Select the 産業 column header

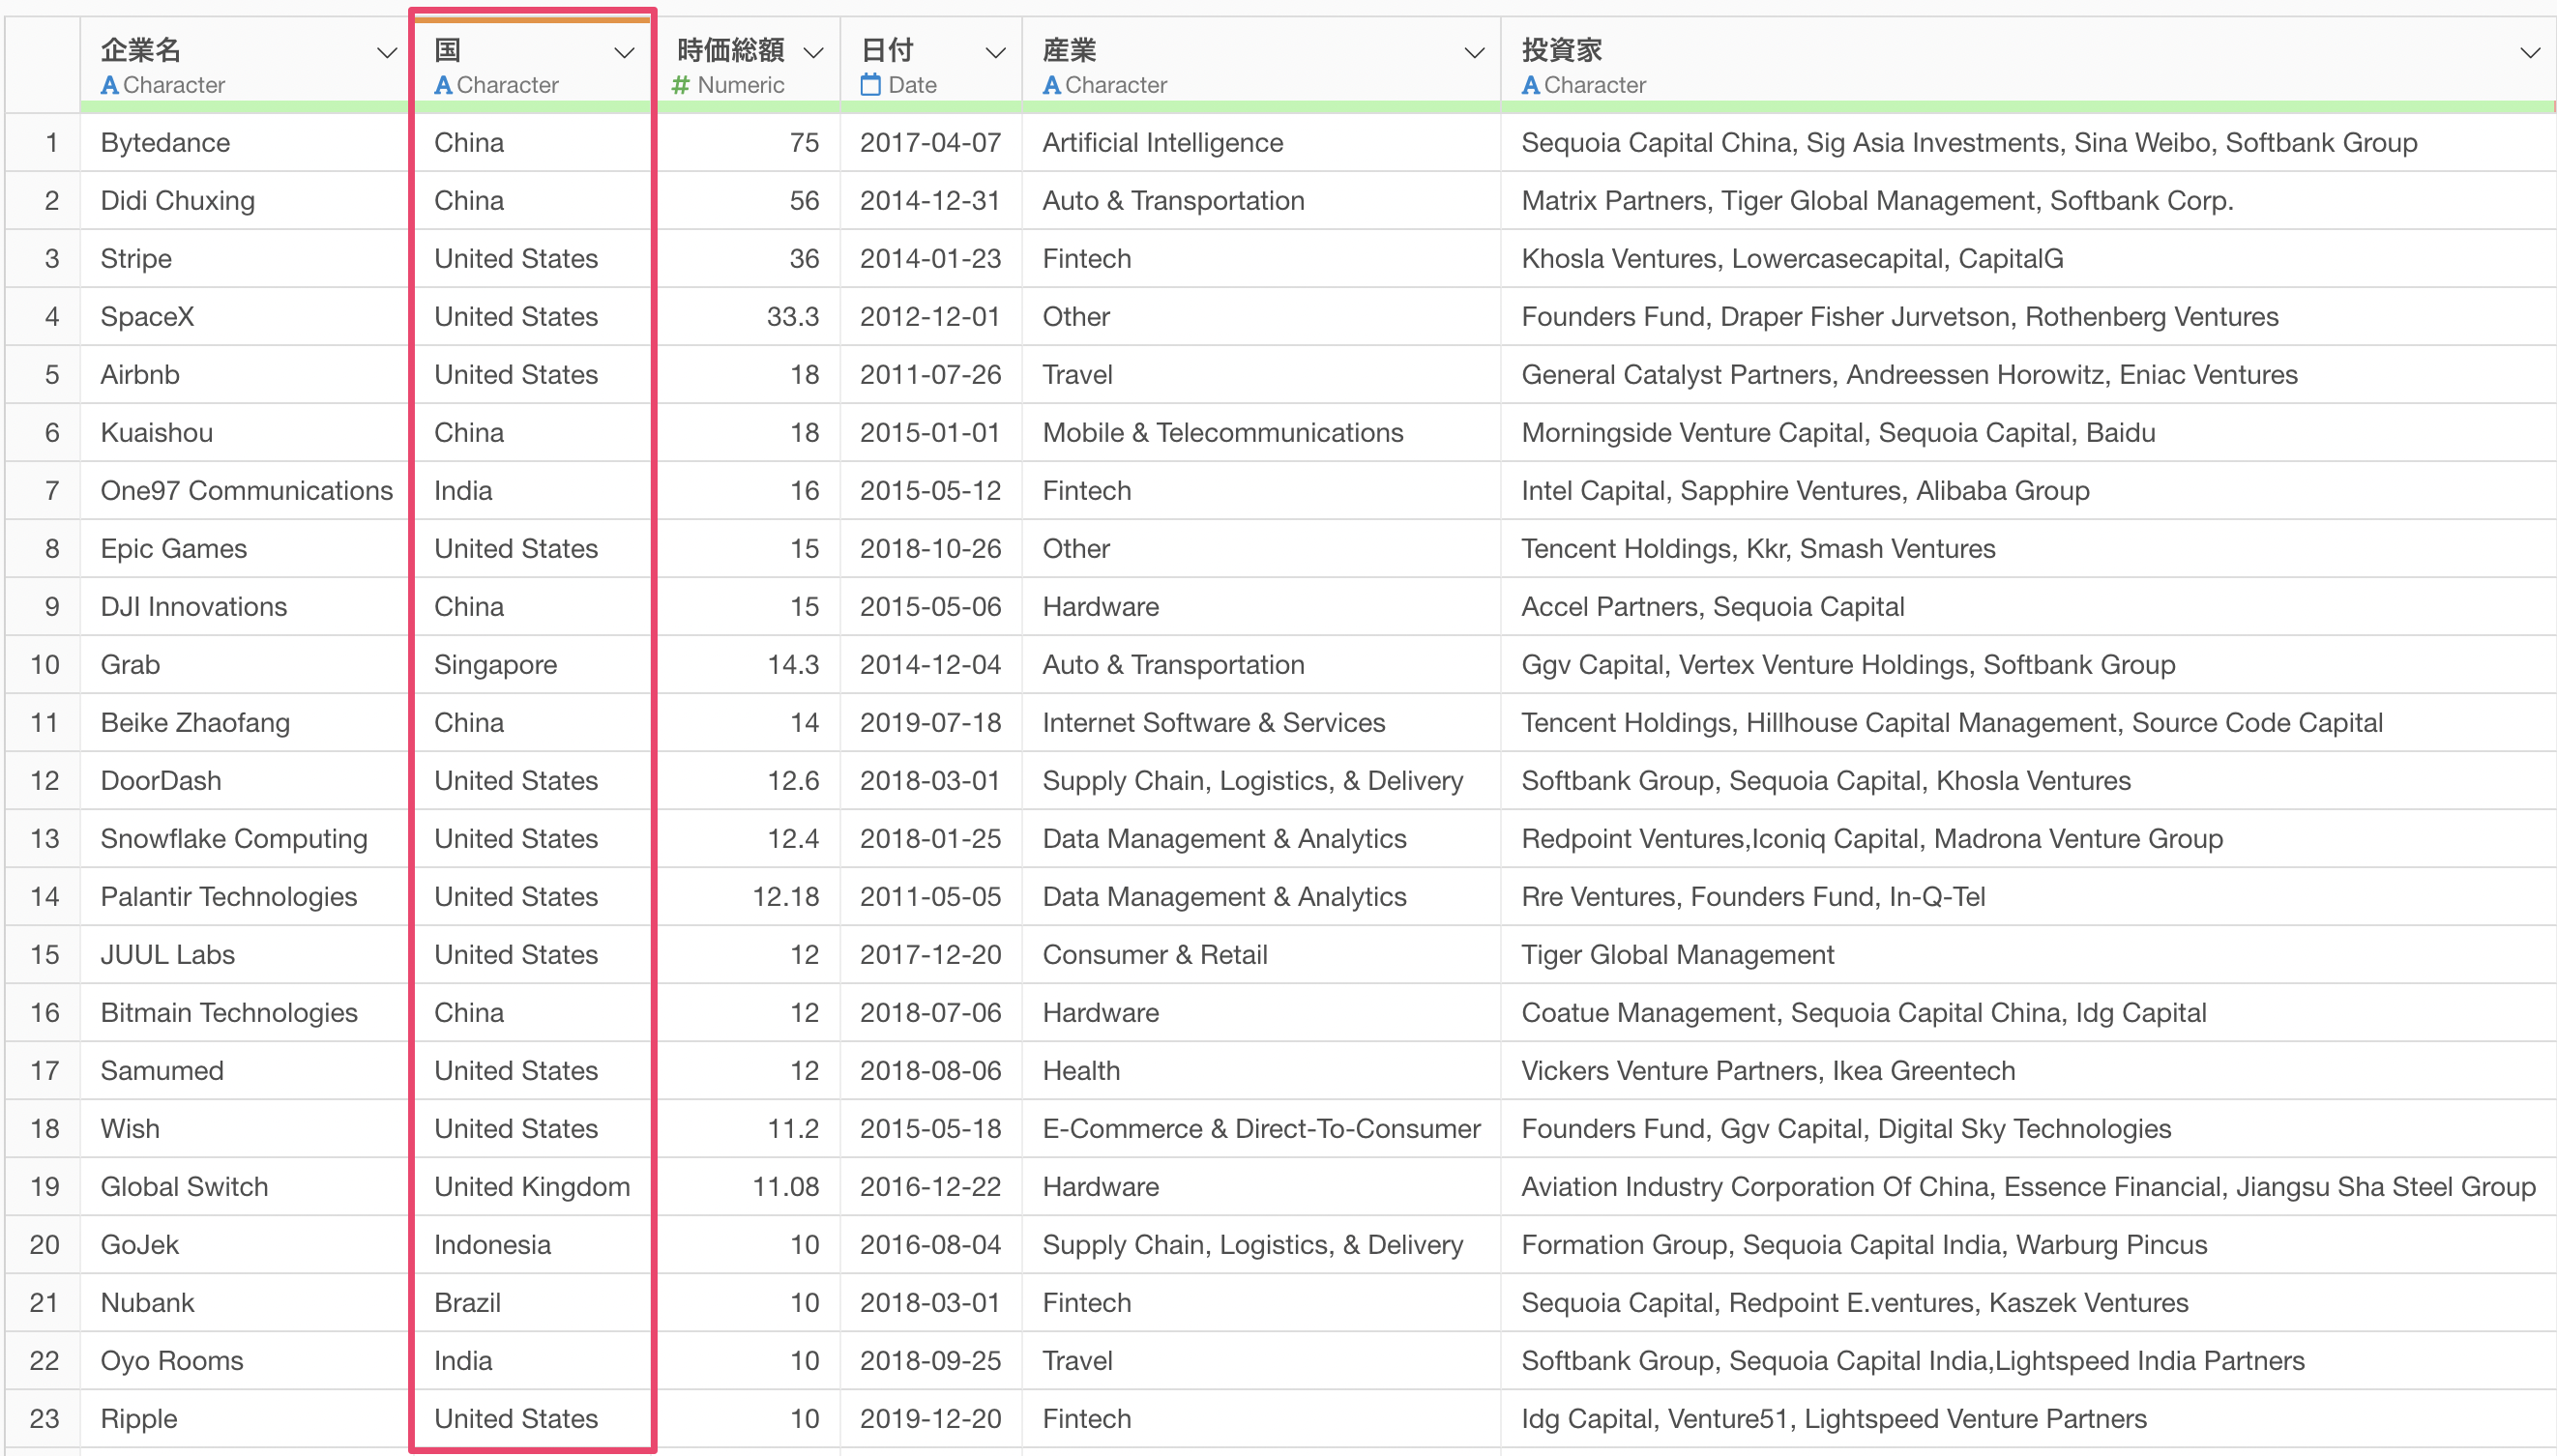coord(1261,63)
